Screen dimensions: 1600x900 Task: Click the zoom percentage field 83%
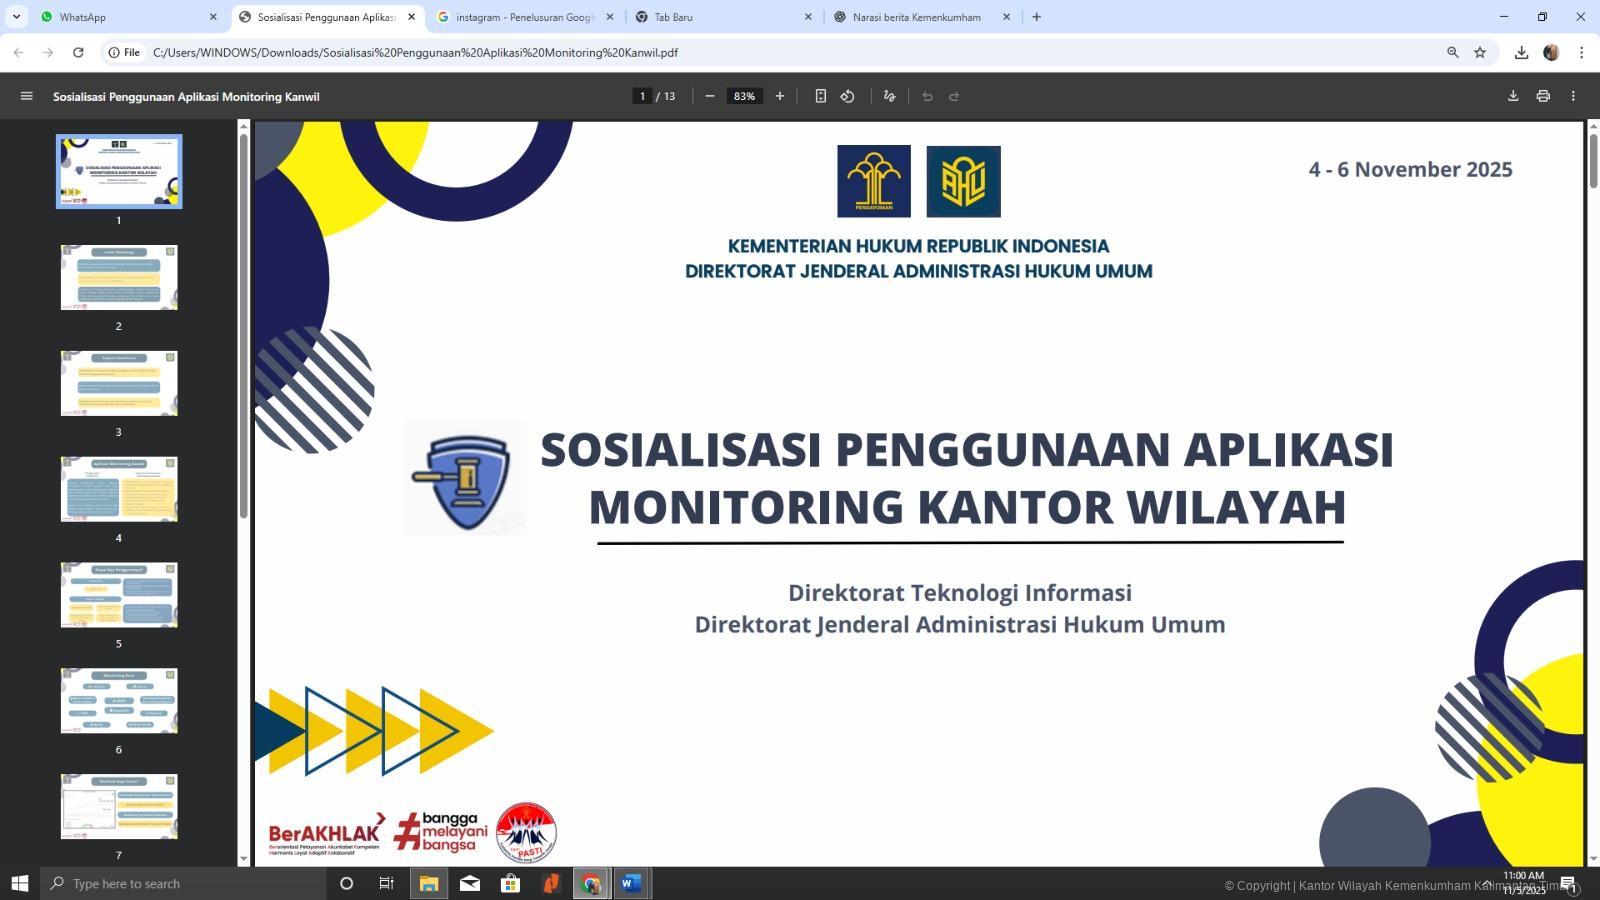pyautogui.click(x=744, y=96)
